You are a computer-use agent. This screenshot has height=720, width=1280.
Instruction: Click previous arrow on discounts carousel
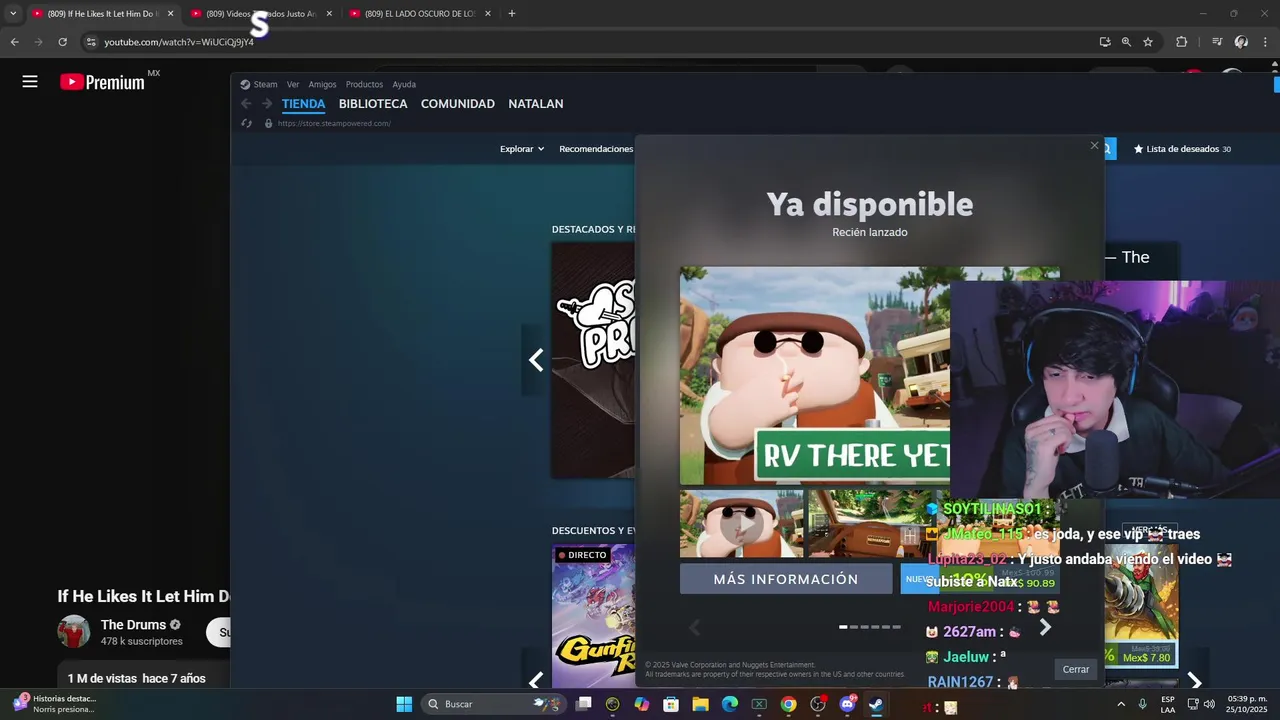pos(536,680)
